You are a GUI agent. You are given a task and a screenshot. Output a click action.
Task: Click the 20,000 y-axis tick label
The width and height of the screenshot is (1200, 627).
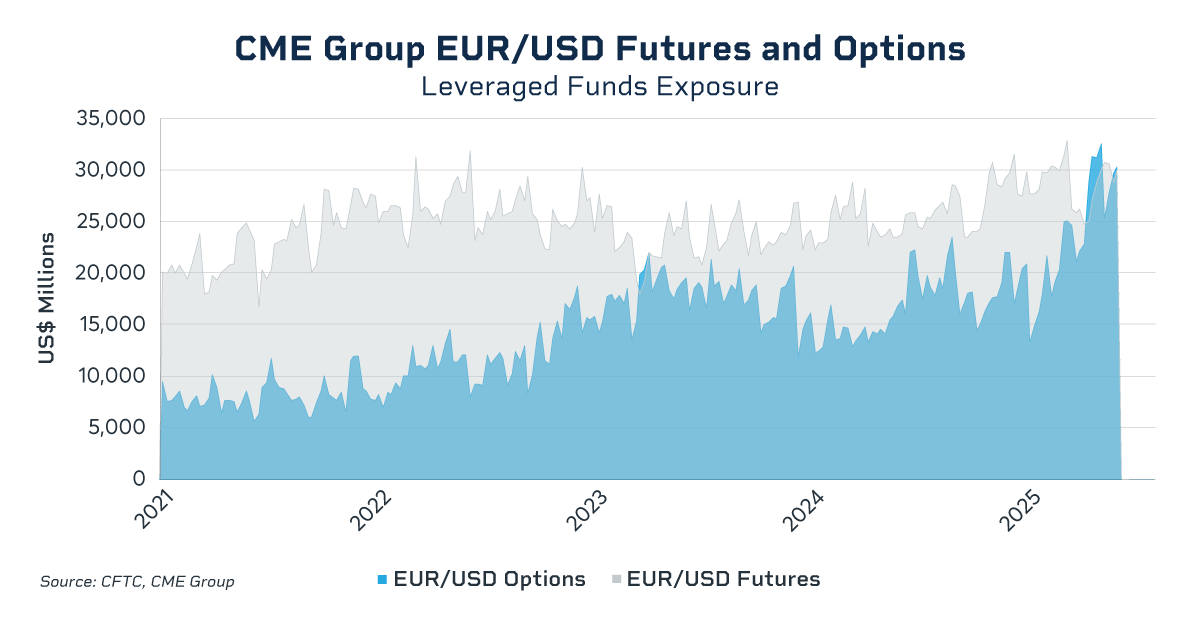coord(111,273)
